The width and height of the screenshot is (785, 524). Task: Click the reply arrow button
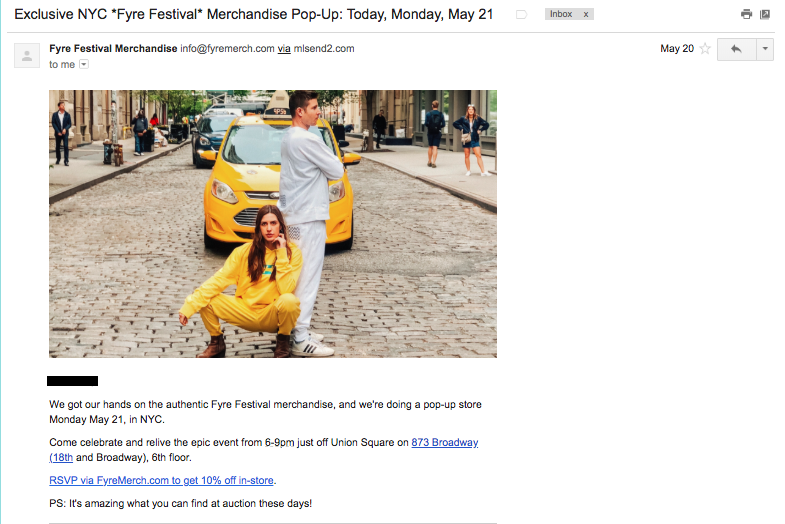pyautogui.click(x=736, y=49)
